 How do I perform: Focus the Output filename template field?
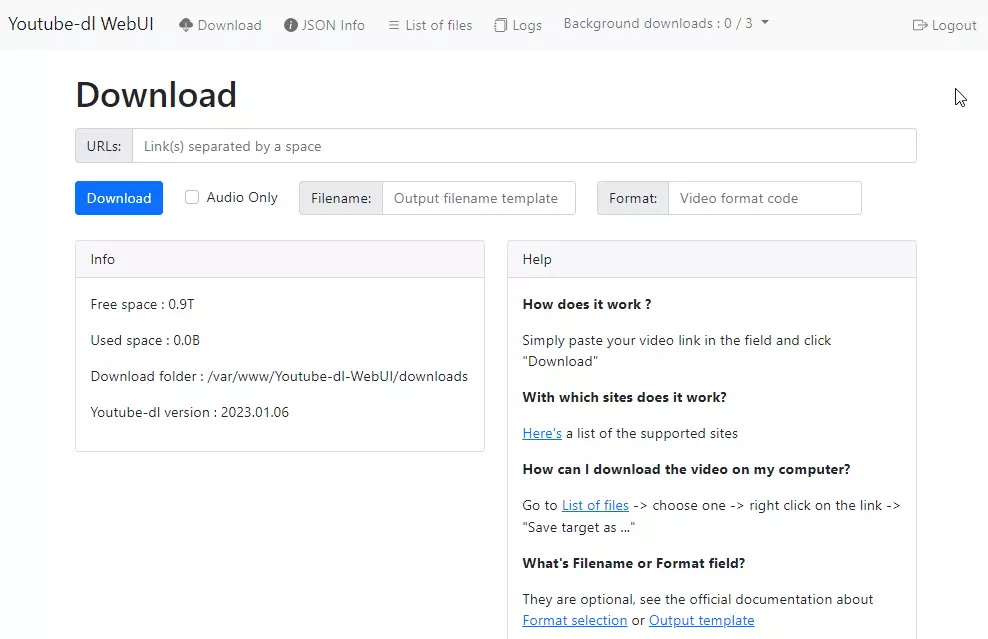(478, 198)
